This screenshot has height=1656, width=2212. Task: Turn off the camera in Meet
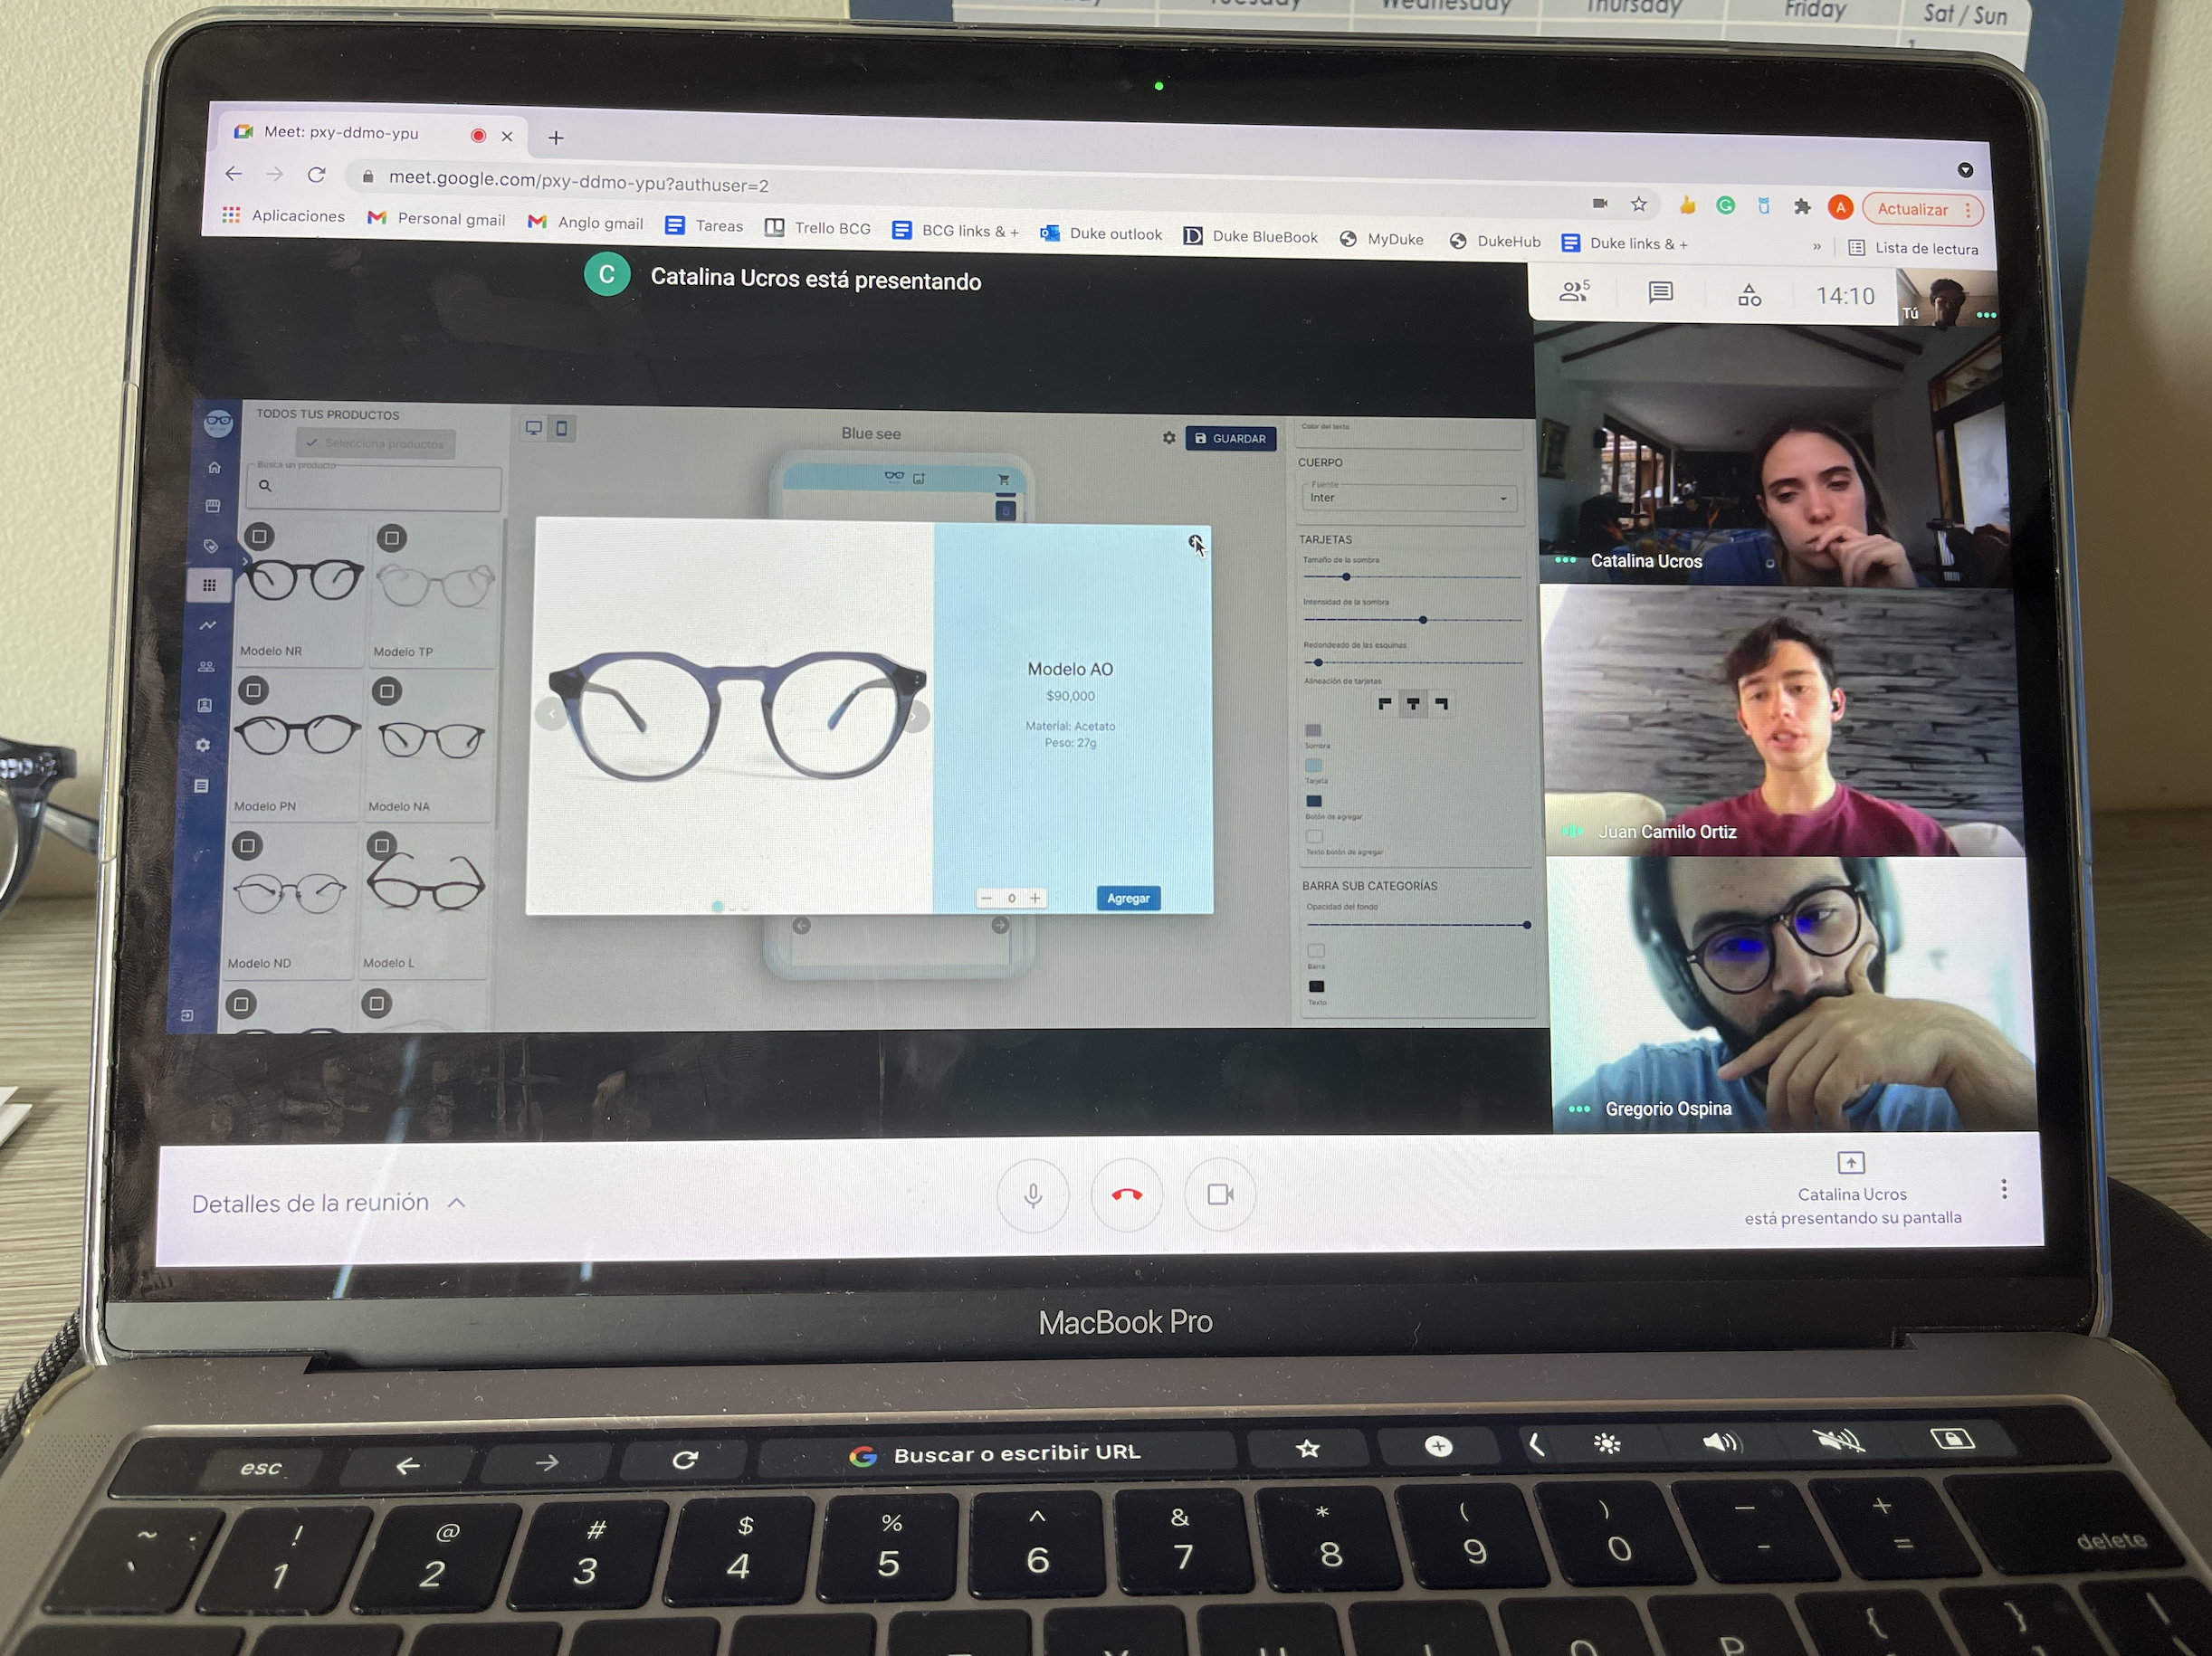(x=1220, y=1195)
